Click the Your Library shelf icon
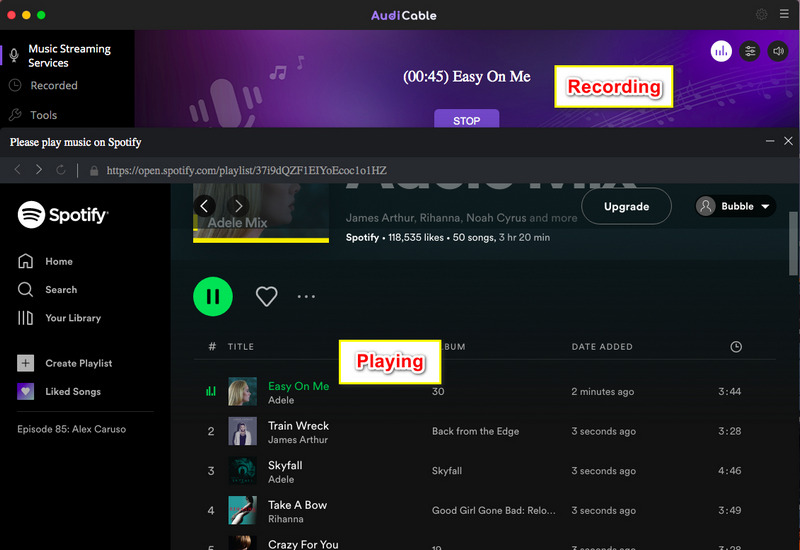The image size is (800, 550). click(26, 318)
